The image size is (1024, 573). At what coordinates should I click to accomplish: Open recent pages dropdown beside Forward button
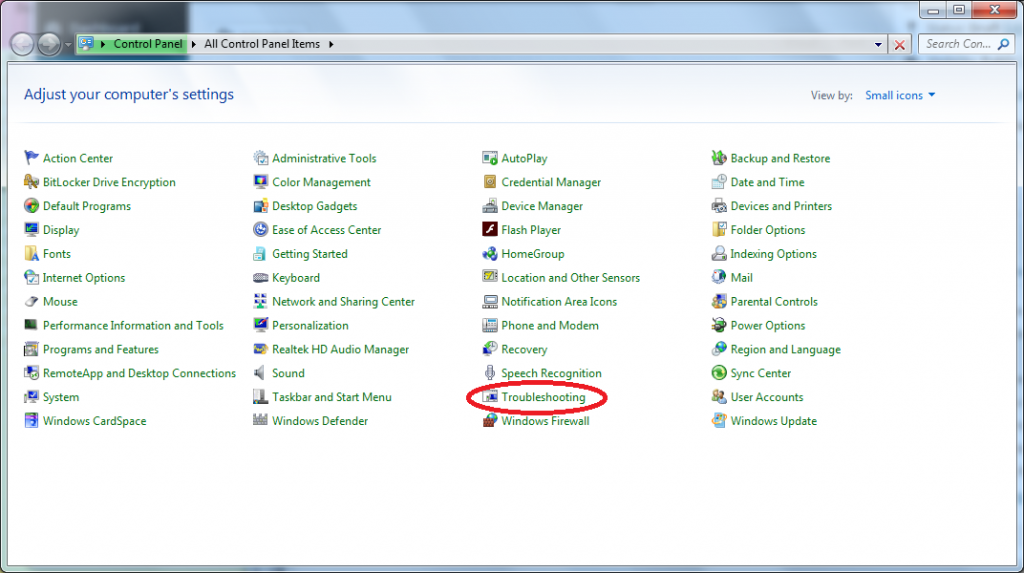pos(68,45)
